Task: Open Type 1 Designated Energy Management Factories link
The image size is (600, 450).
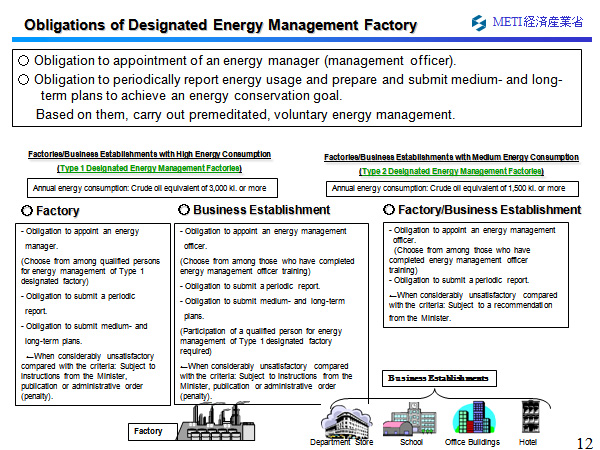Action: click(149, 169)
